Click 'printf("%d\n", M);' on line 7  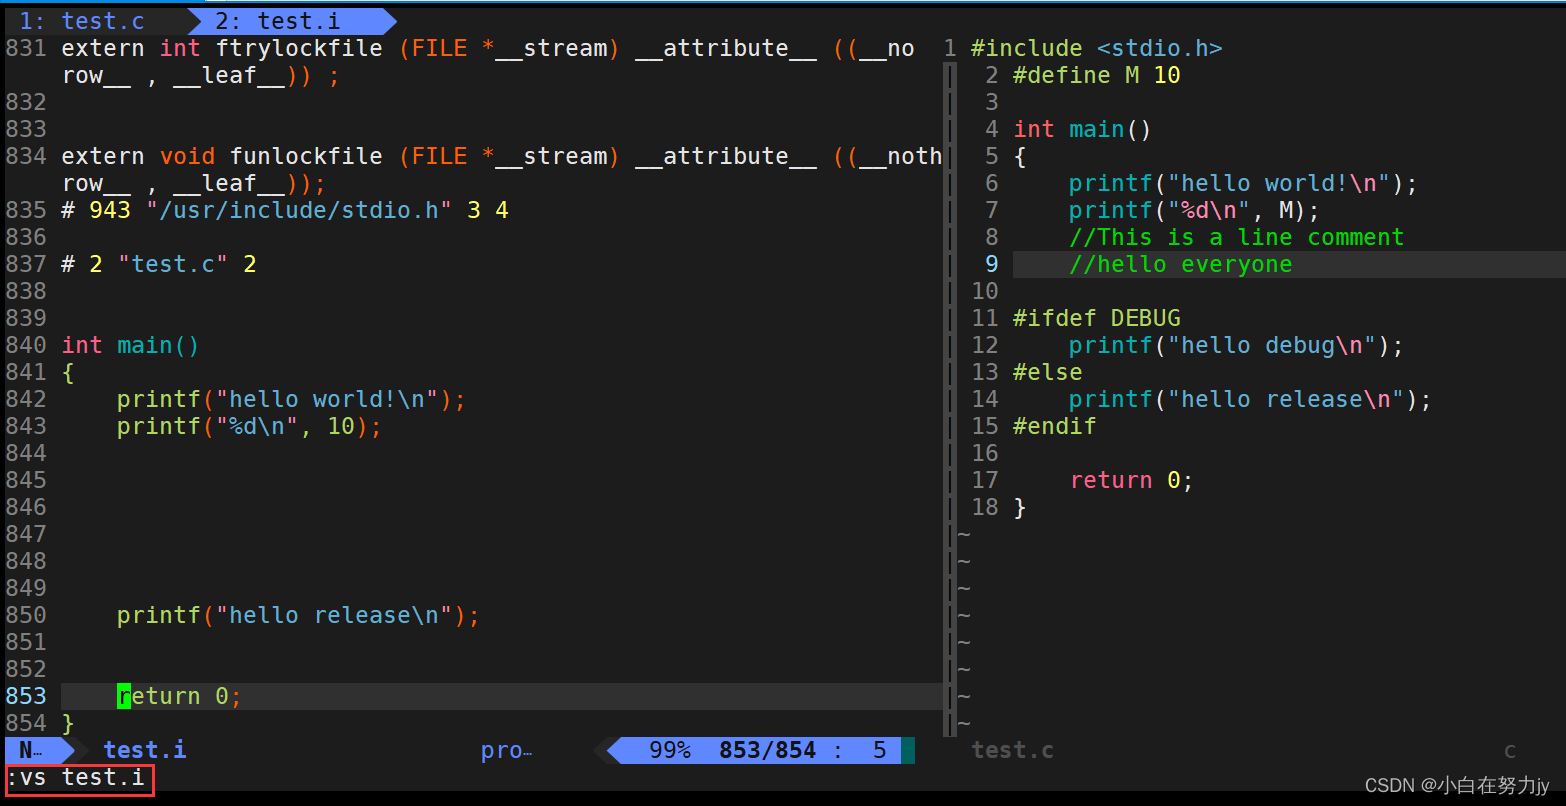[1194, 210]
